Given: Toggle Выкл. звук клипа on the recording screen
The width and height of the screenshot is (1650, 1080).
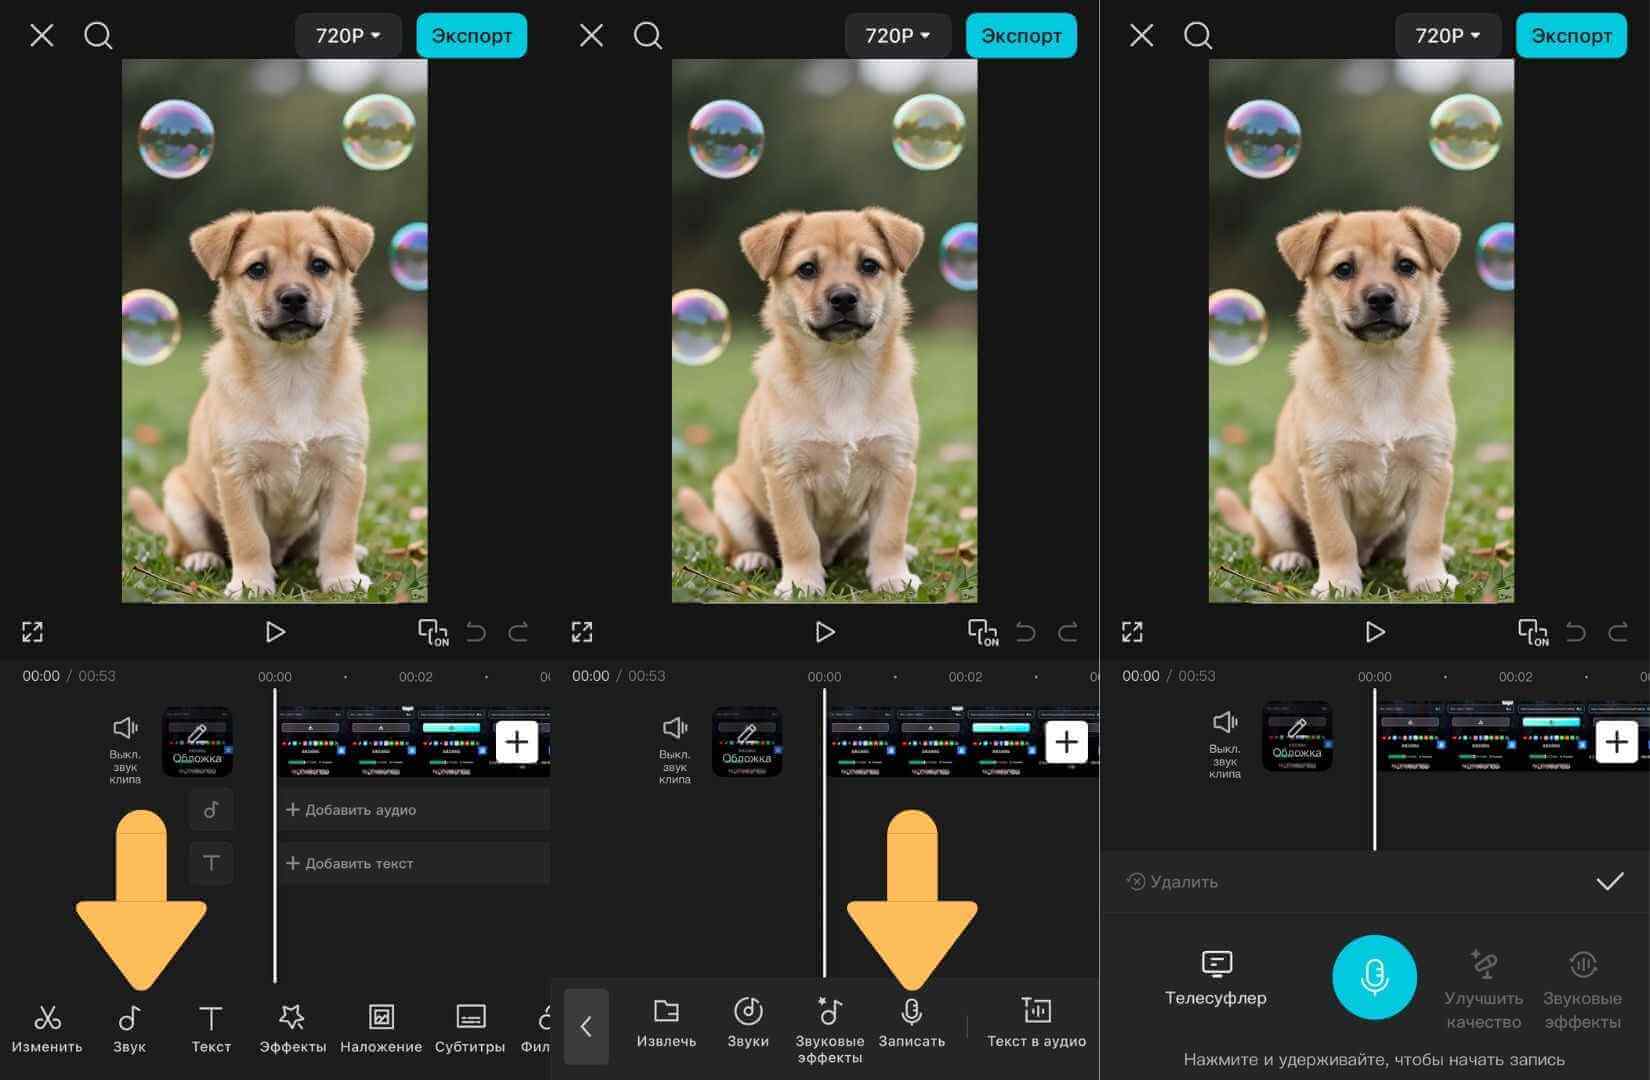Looking at the screenshot, I should pos(1224,744).
